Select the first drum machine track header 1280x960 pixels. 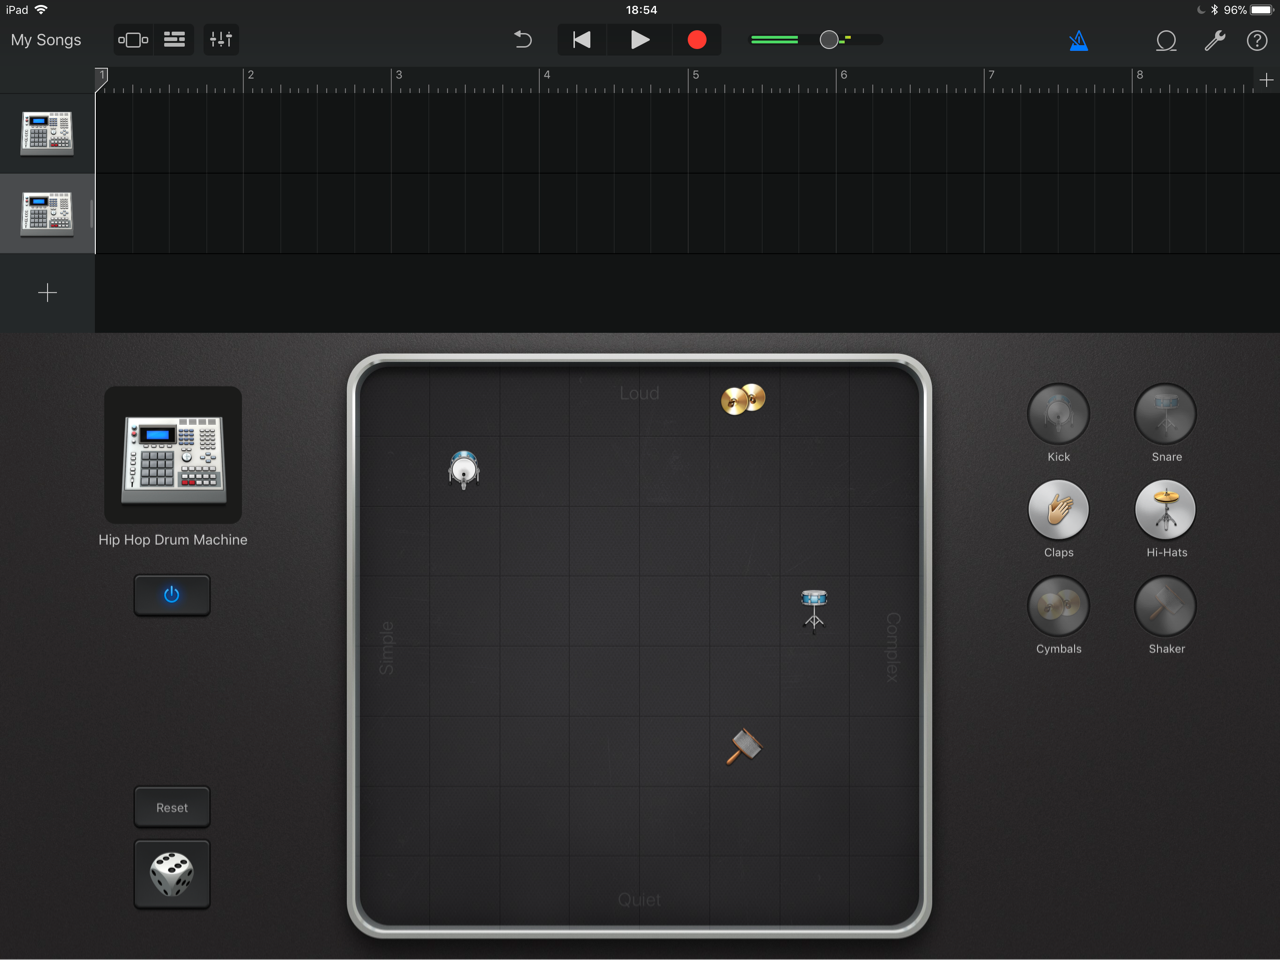[47, 133]
